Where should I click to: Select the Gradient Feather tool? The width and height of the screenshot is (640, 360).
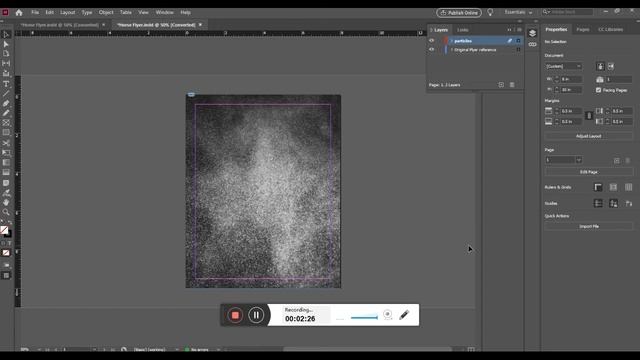[x=6, y=172]
